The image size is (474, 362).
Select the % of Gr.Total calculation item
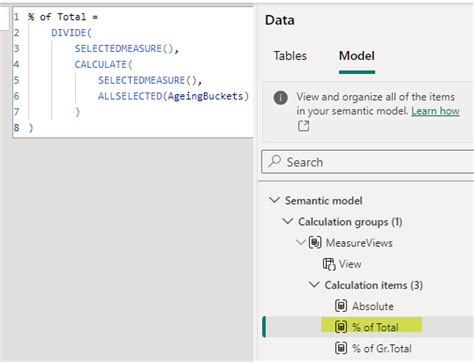[382, 348]
